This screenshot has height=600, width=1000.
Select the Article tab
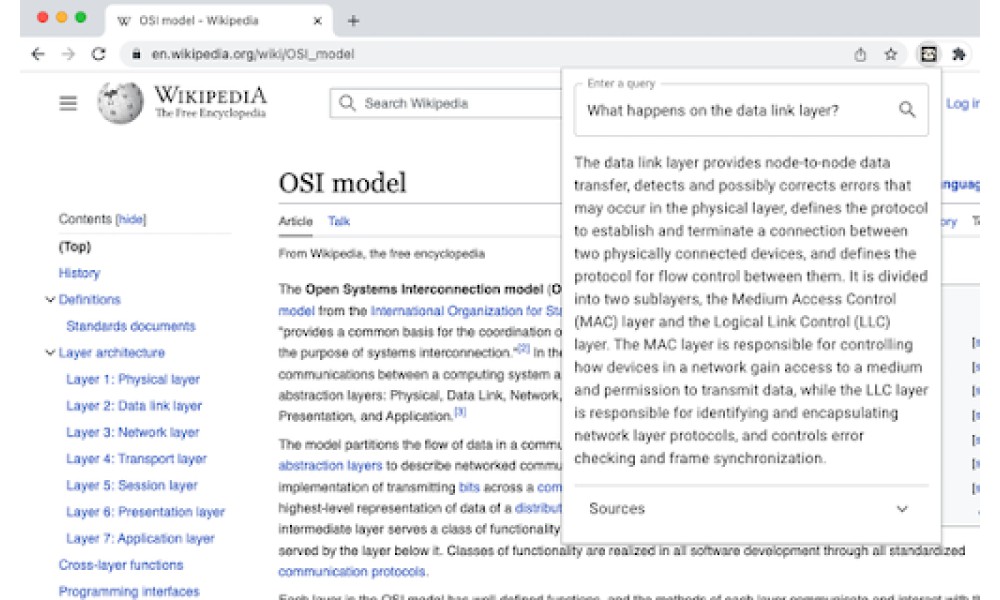click(295, 221)
